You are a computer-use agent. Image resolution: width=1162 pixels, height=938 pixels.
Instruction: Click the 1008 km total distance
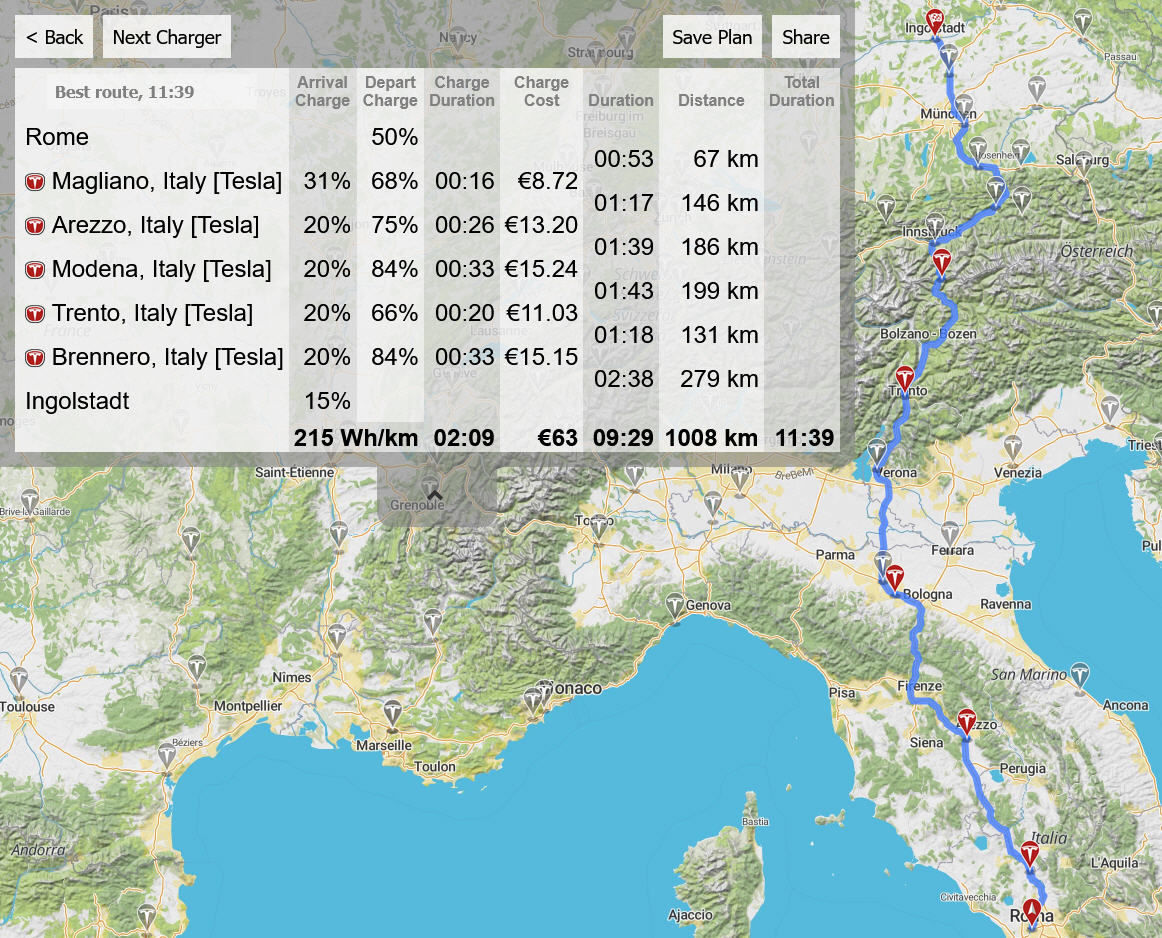(711, 438)
